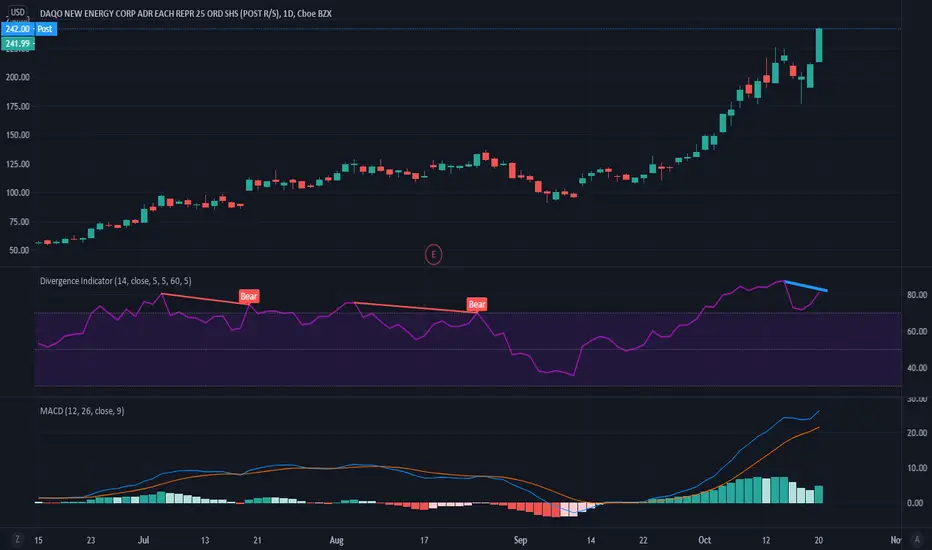This screenshot has width=932, height=550.
Task: Select the blue divergence line on the RSI pane
Action: click(x=805, y=285)
